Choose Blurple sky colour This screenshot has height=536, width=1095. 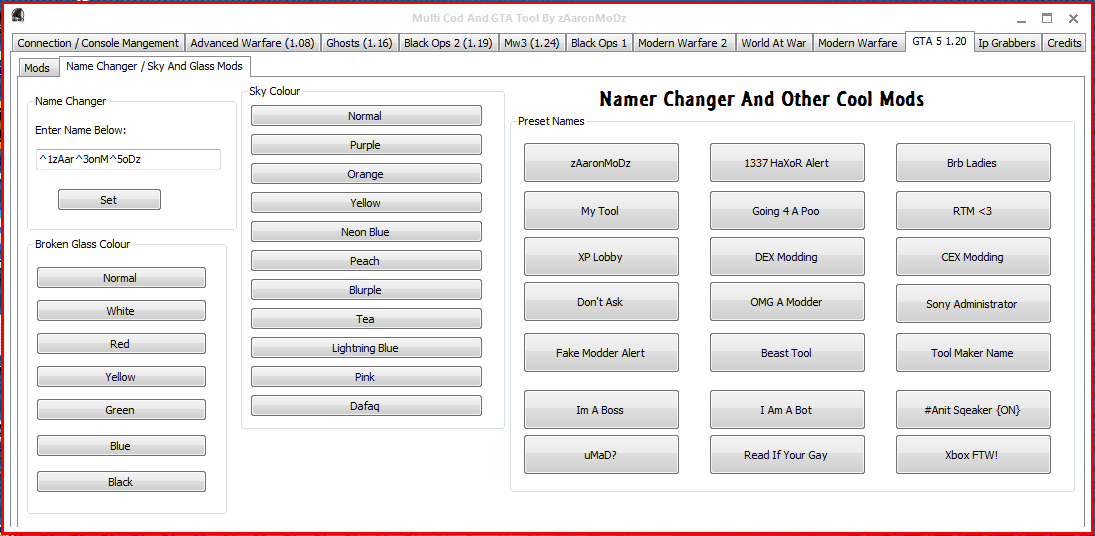pos(366,290)
